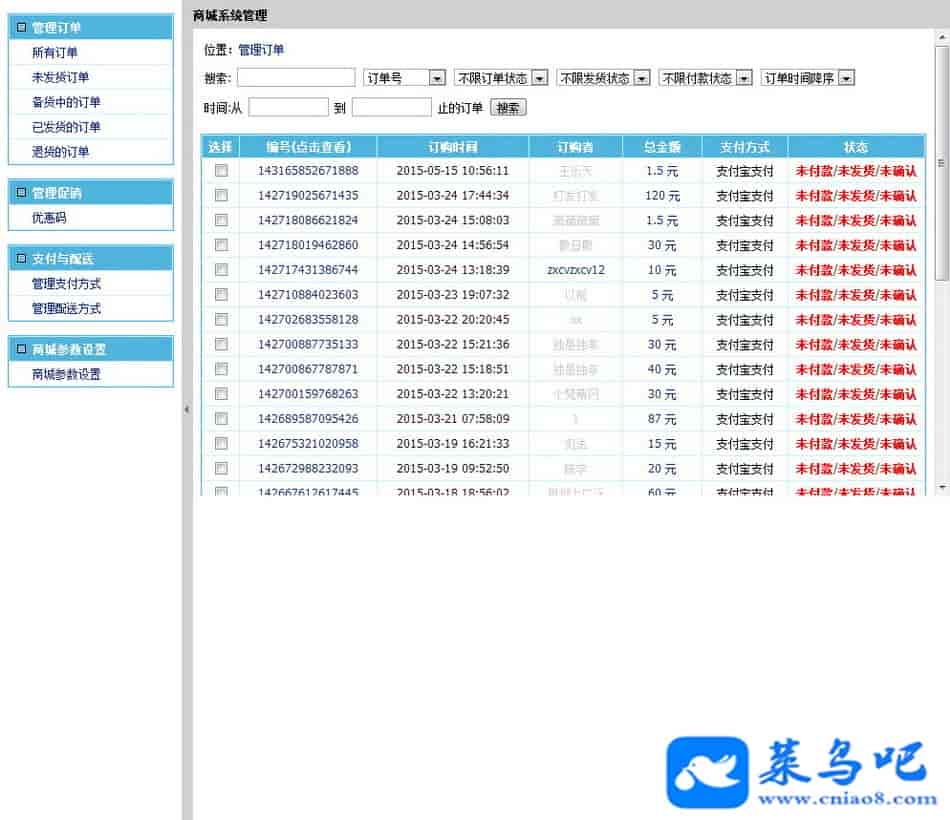Collapse the 管理促销 section icon

(21, 192)
